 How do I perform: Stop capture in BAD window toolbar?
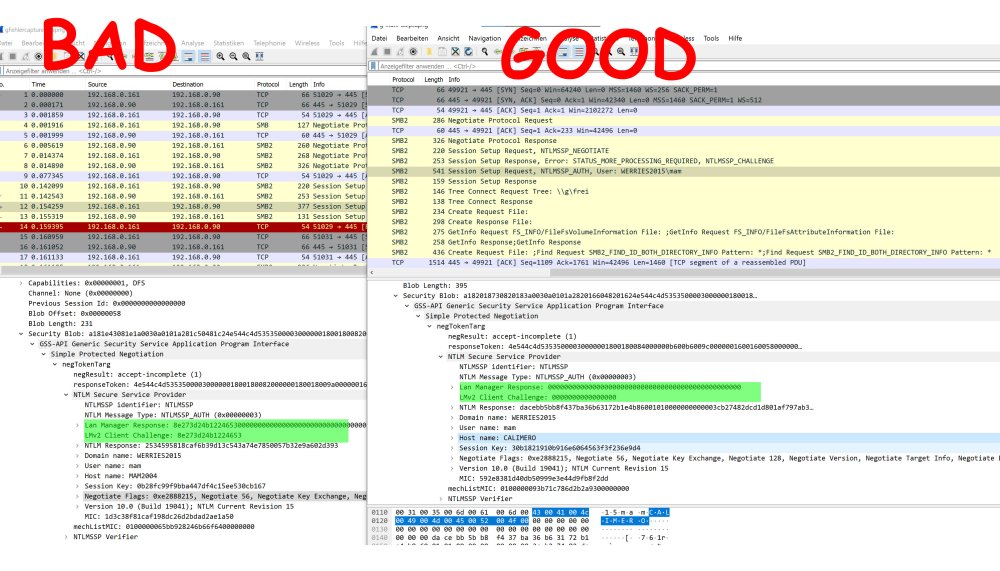[x=13, y=56]
